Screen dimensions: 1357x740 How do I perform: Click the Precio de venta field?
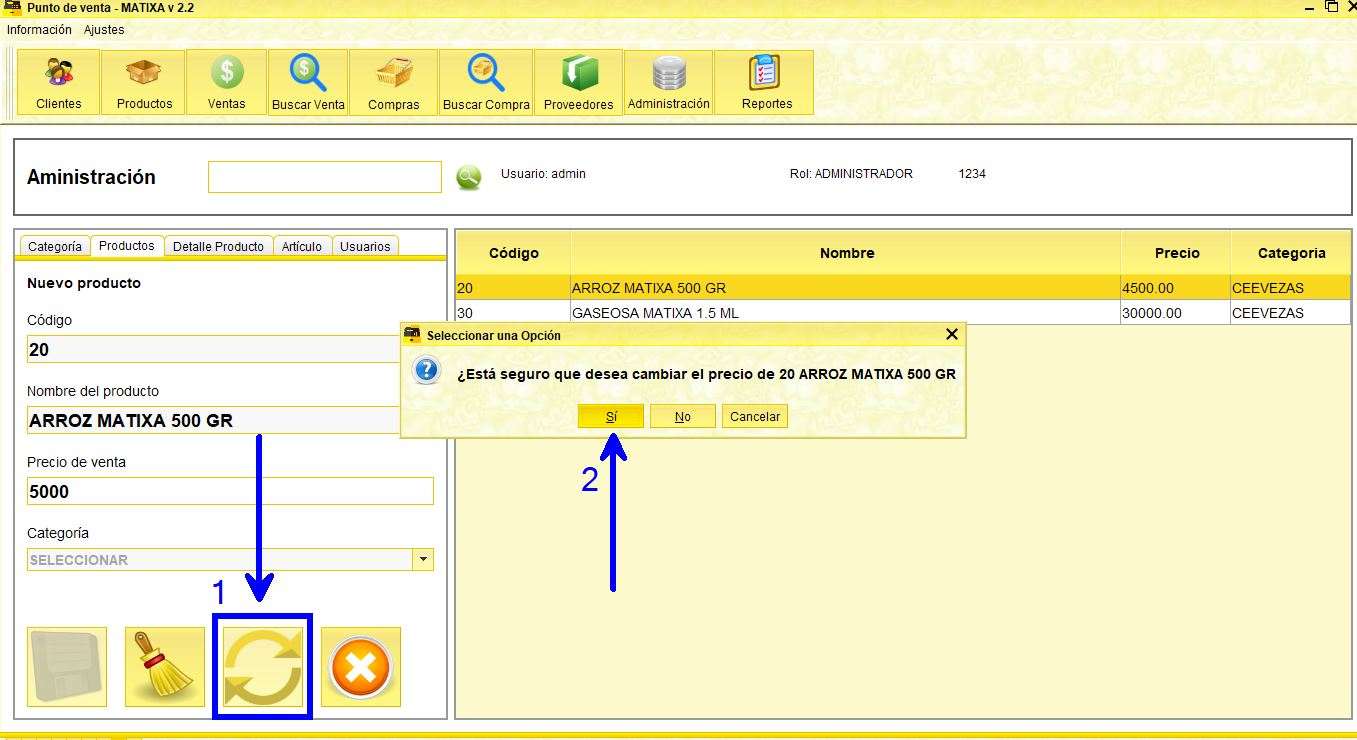(x=230, y=491)
